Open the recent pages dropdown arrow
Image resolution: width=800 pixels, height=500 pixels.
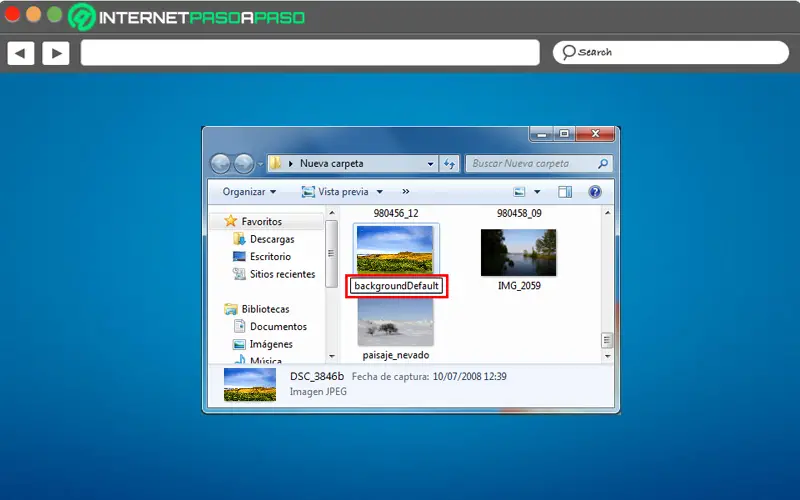(x=260, y=164)
